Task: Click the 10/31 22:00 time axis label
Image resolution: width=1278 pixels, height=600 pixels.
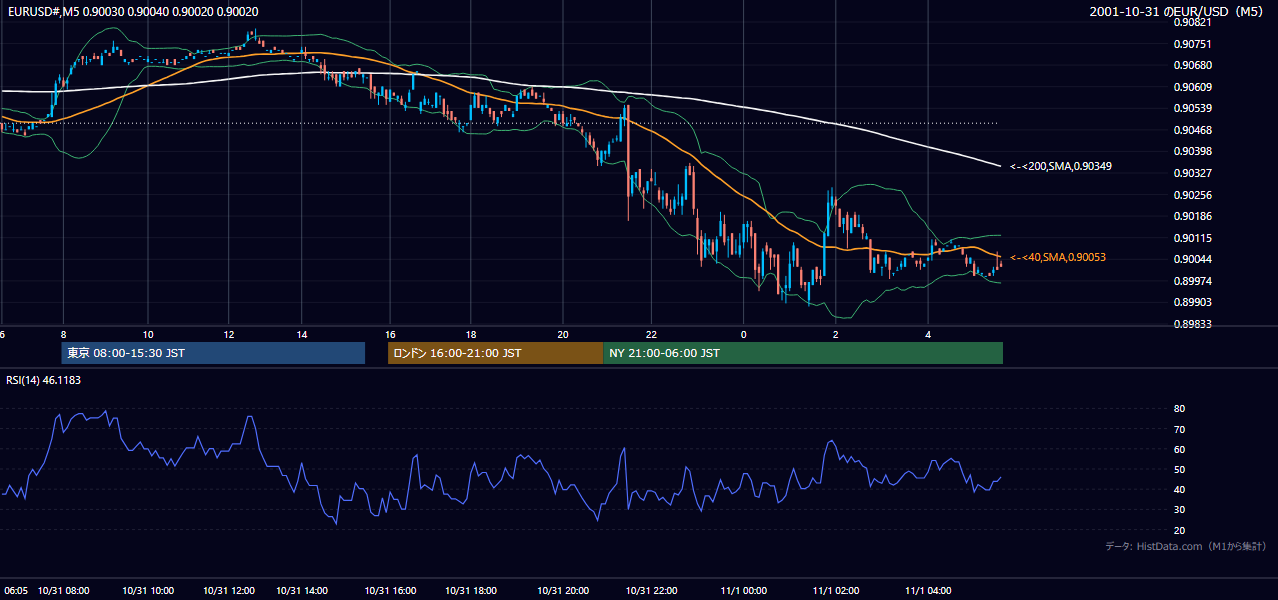Action: pos(652,591)
